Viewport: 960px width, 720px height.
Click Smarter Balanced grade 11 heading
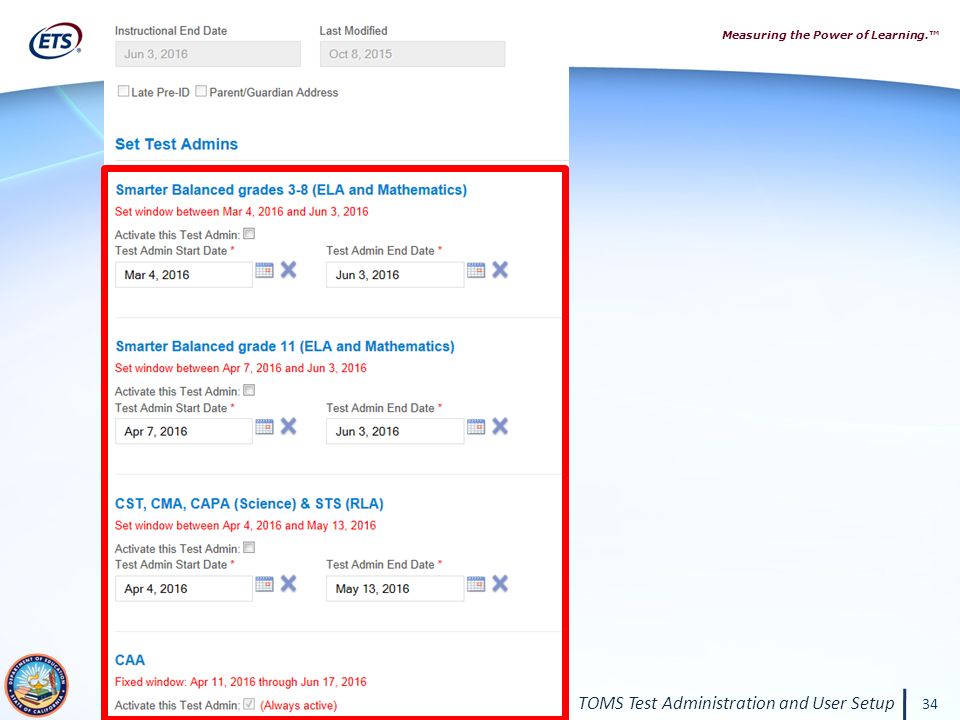(x=285, y=347)
